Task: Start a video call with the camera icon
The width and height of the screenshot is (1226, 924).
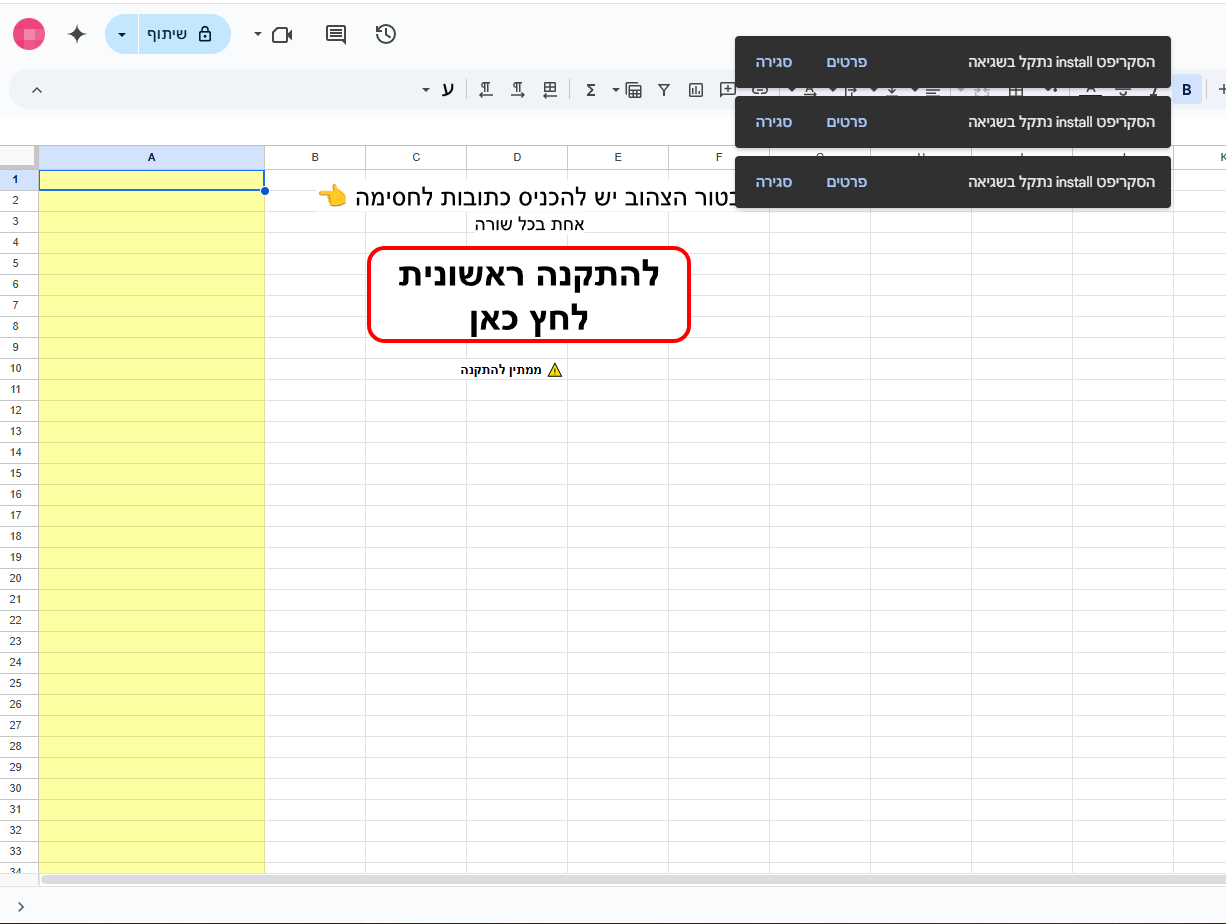Action: pos(282,35)
